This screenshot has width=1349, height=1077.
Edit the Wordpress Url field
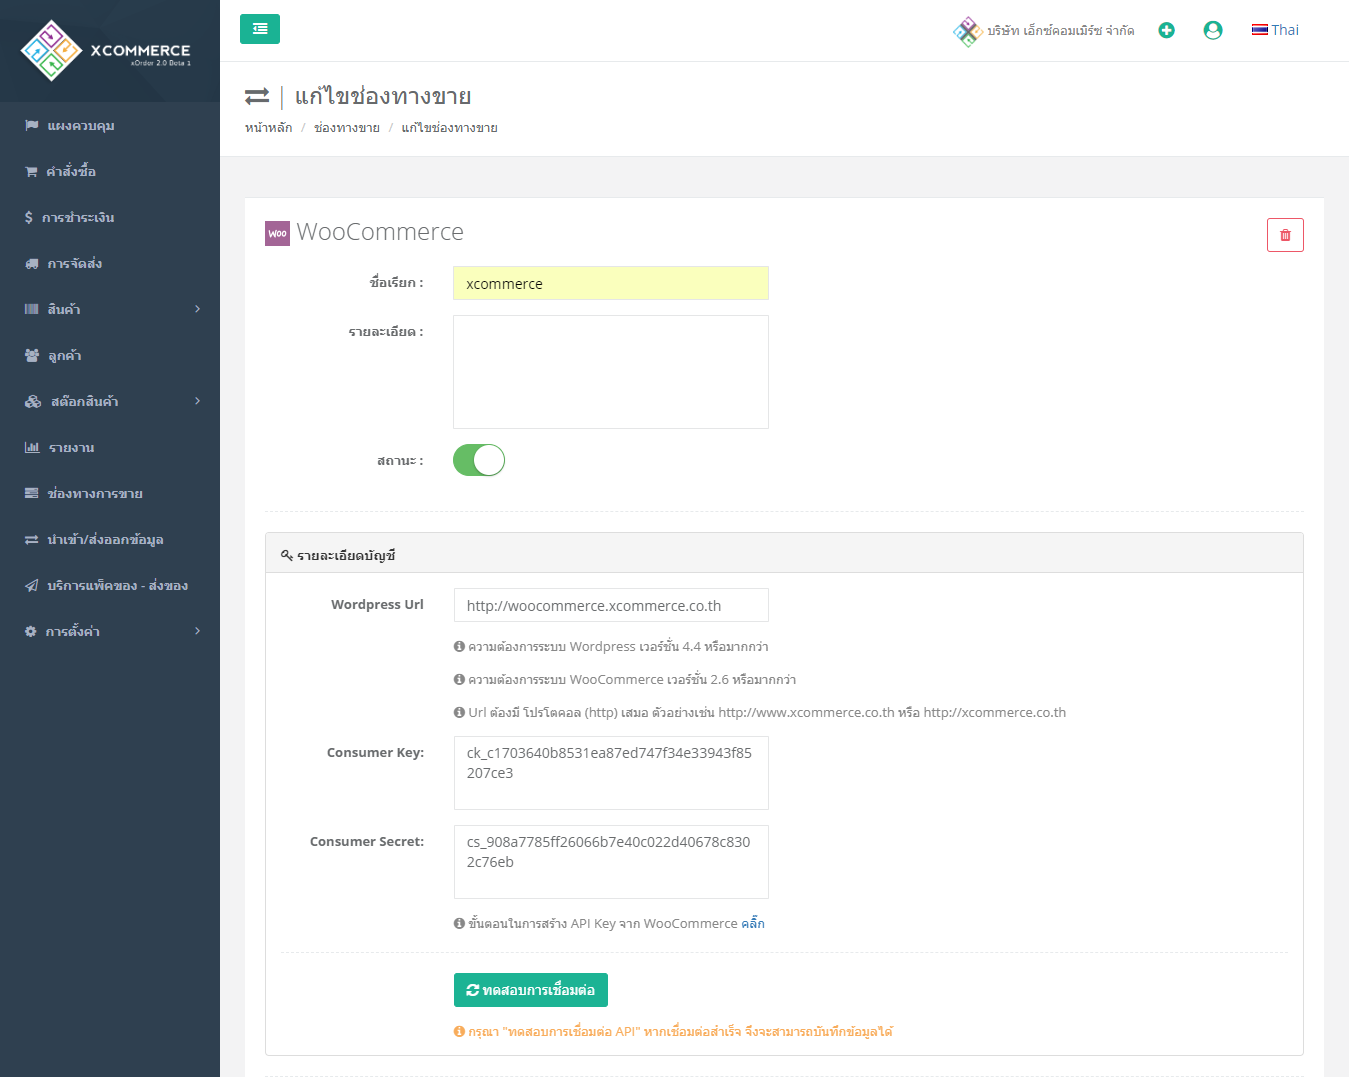coord(611,605)
